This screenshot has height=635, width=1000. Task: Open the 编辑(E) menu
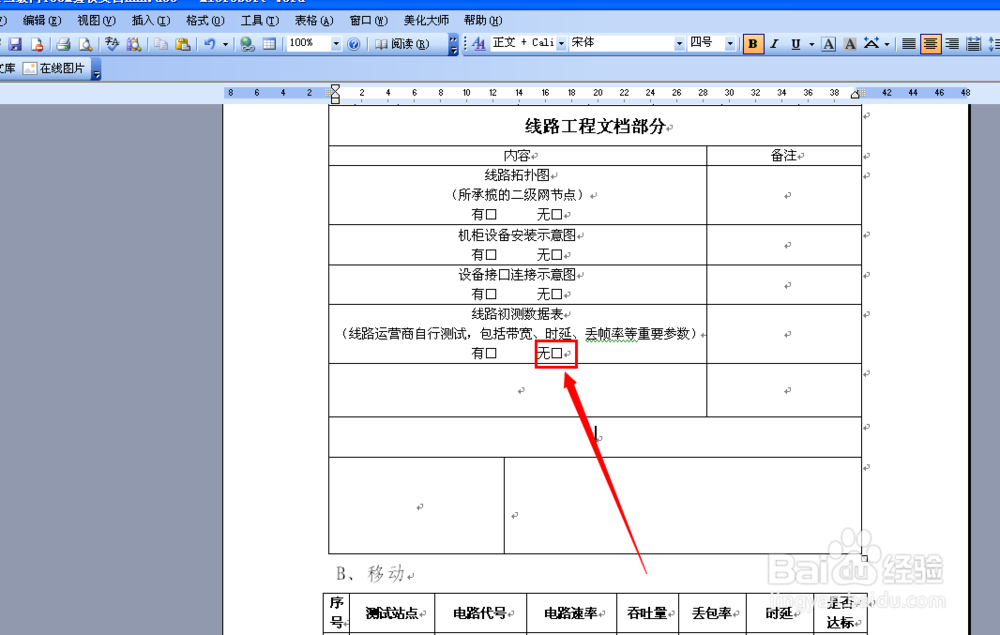pyautogui.click(x=42, y=20)
